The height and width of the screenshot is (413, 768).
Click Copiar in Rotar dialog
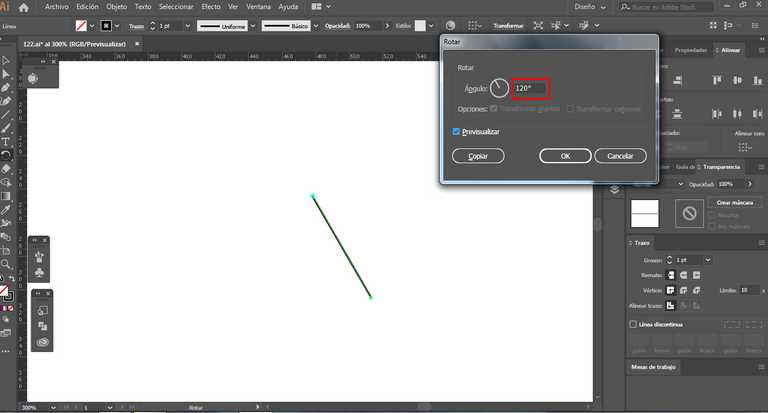[478, 156]
